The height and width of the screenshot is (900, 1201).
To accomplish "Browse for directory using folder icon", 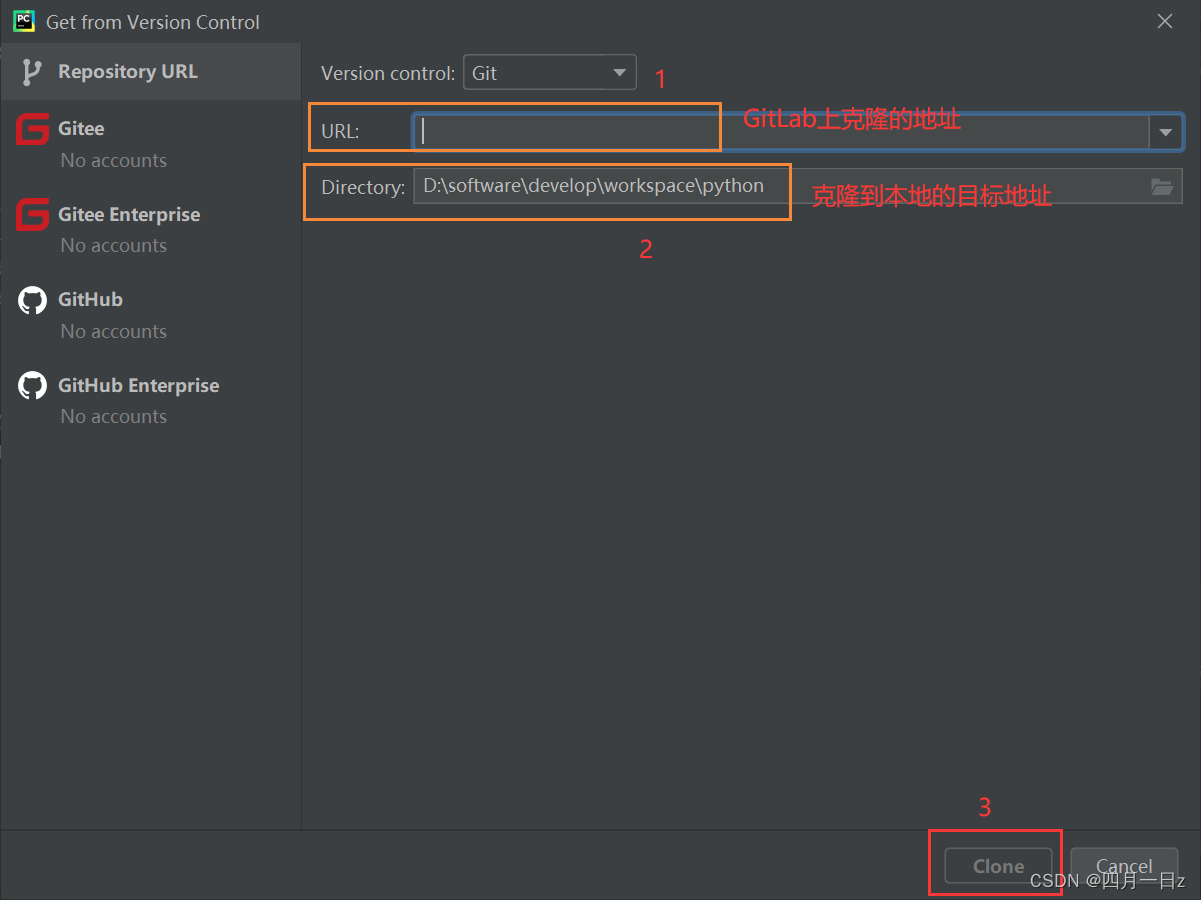I will click(x=1162, y=187).
